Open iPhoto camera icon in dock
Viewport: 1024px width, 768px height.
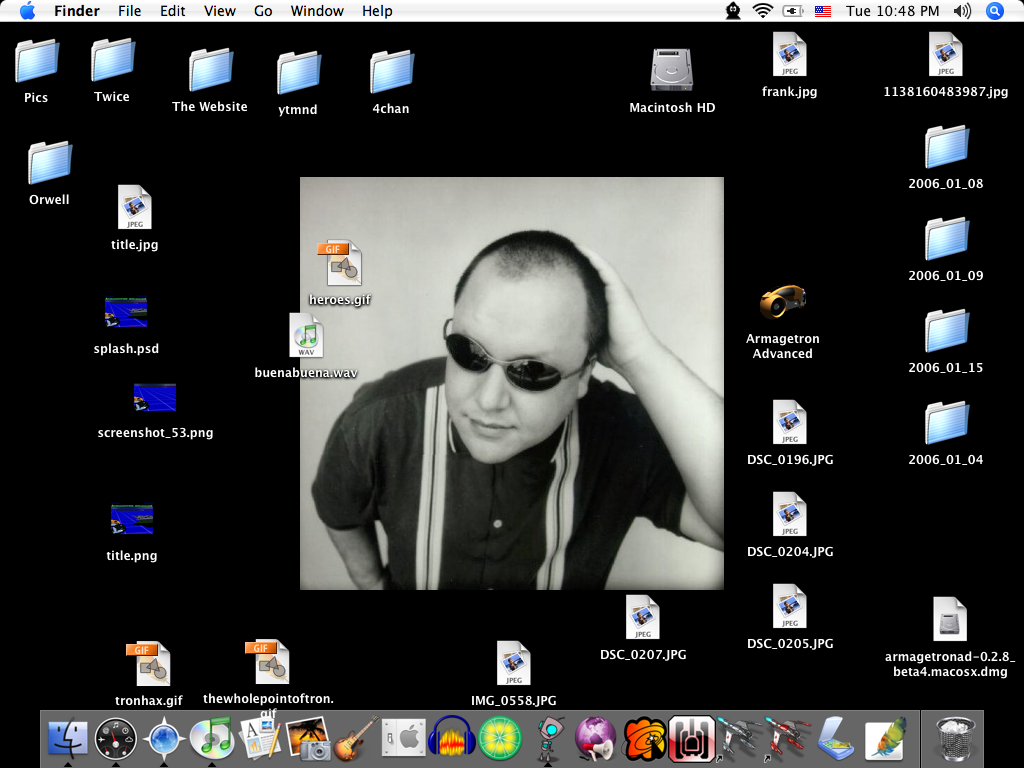308,739
